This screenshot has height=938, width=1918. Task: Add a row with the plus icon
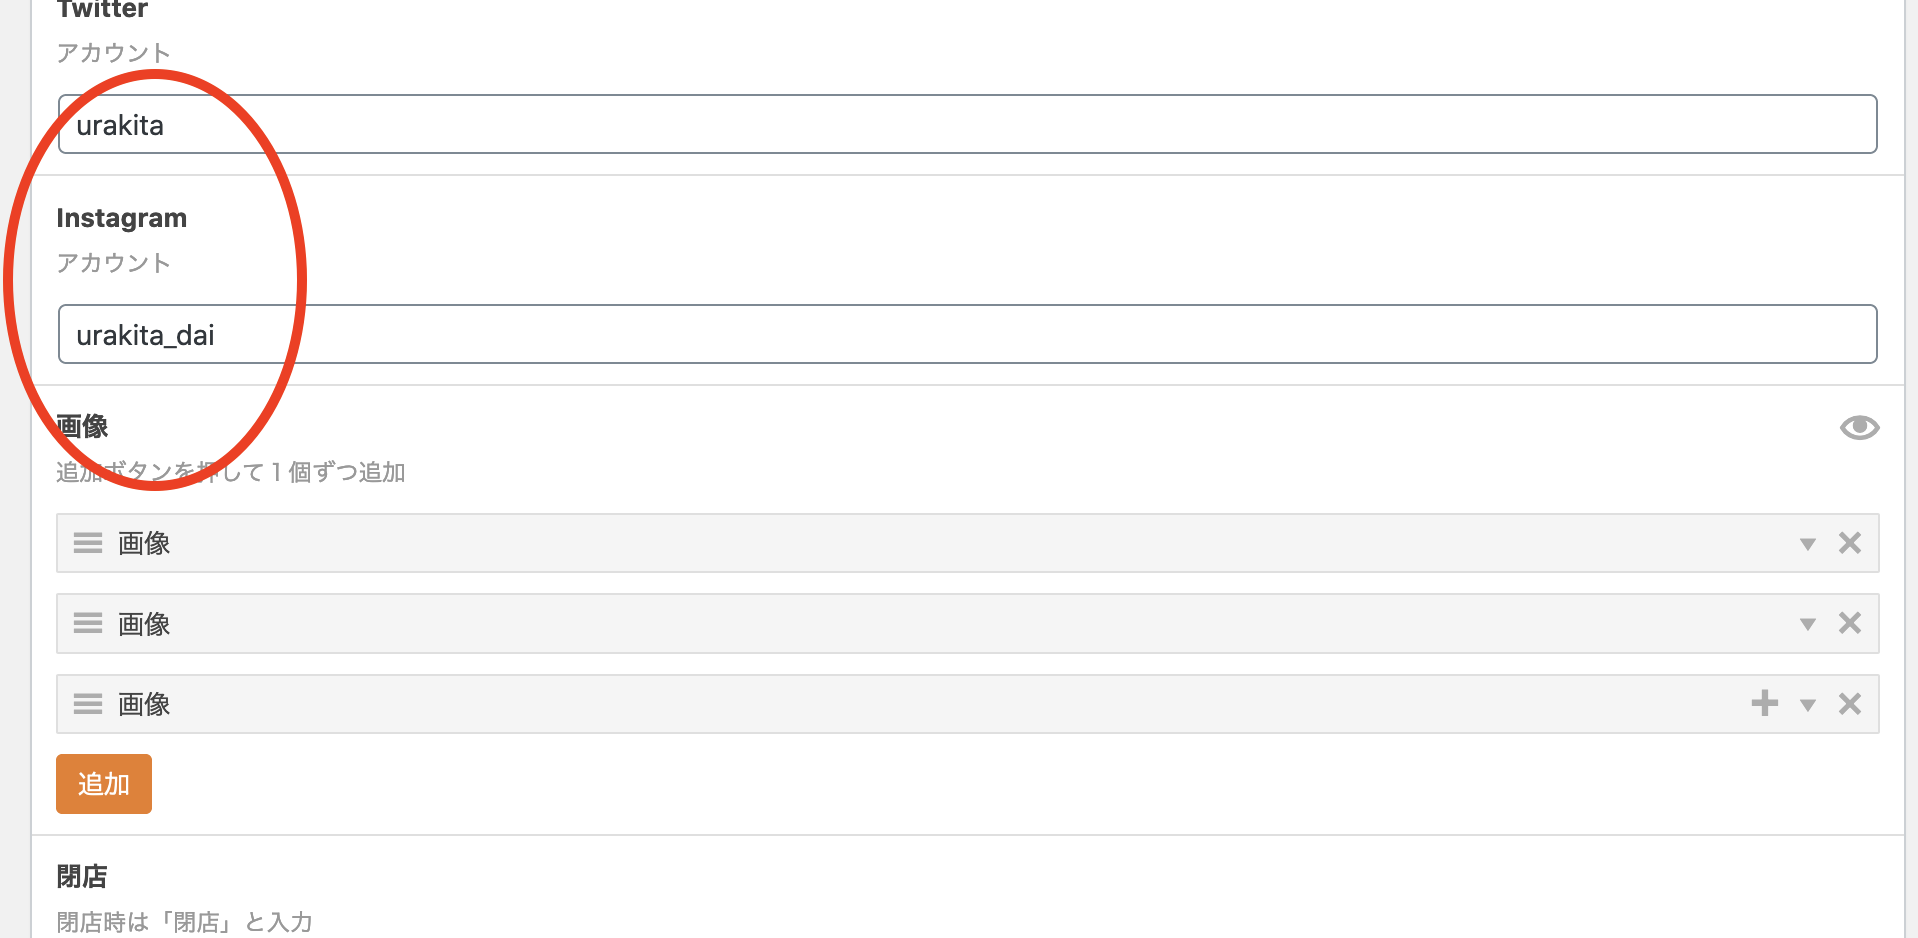point(1765,703)
